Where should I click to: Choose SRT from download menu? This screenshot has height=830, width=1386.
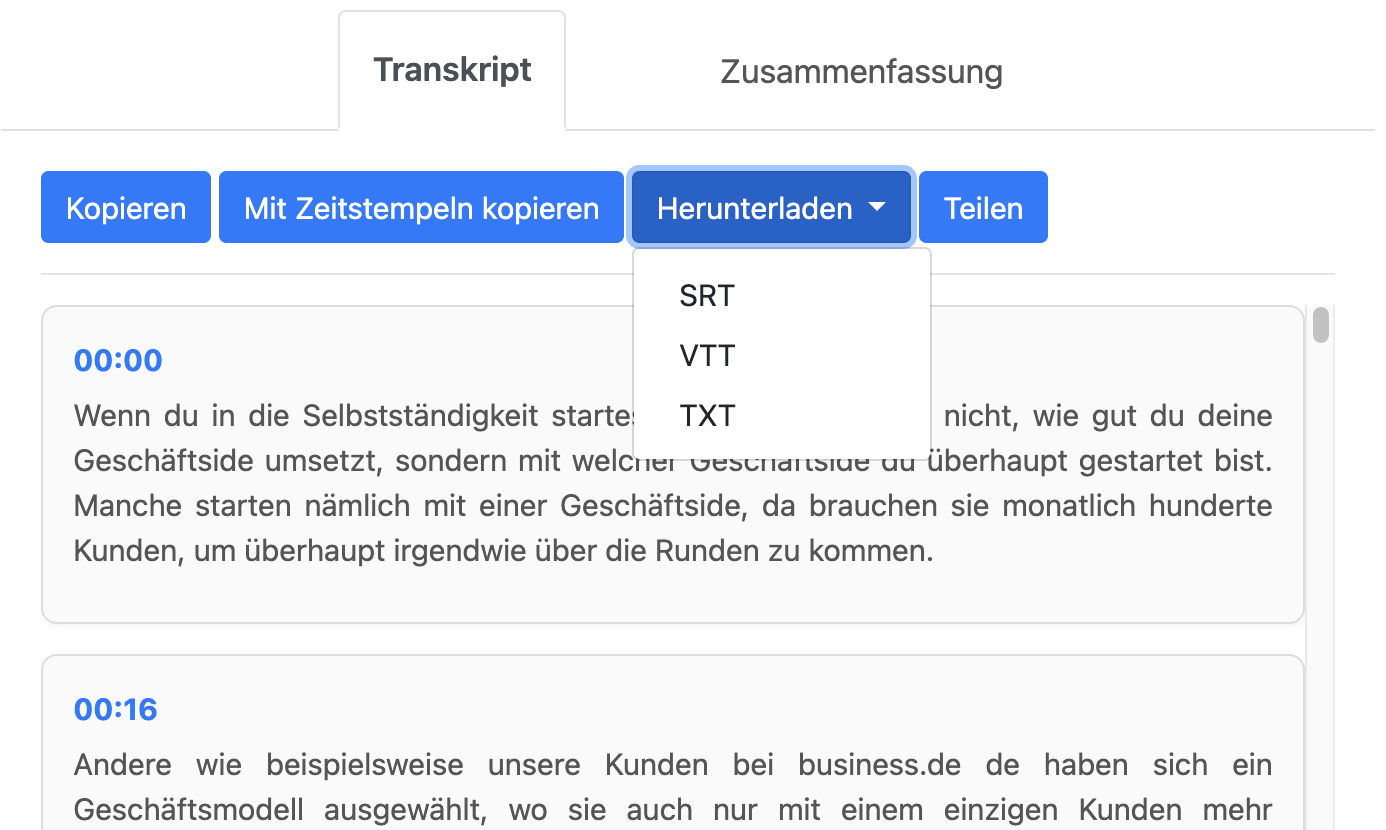click(x=782, y=296)
